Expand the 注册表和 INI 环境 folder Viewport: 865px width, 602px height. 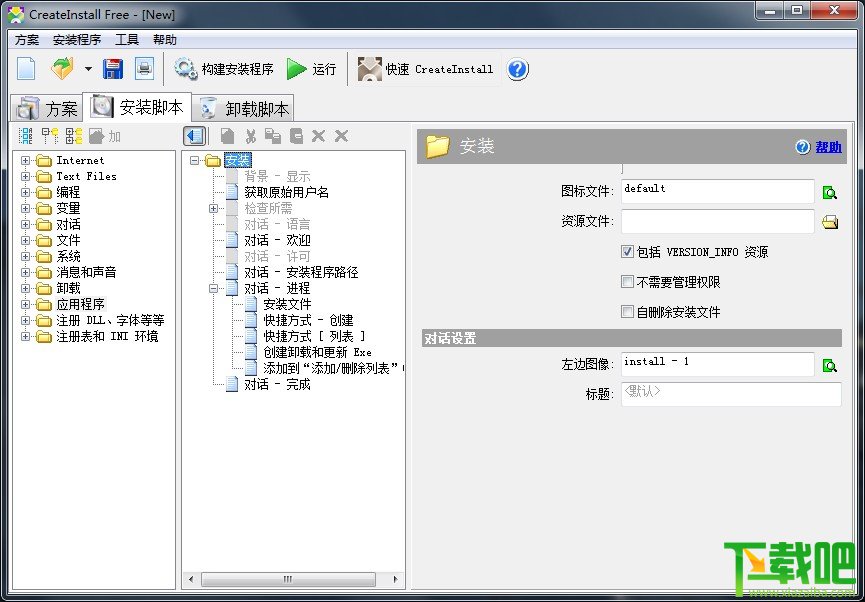[x=25, y=337]
